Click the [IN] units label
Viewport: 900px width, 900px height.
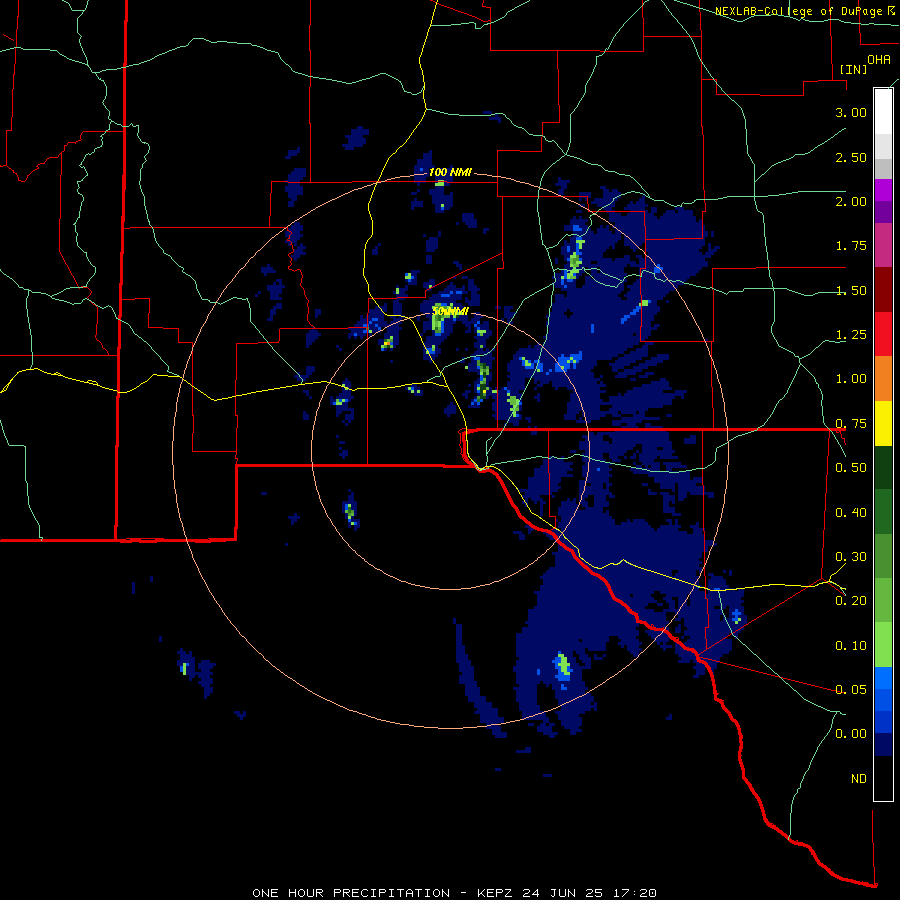click(853, 69)
